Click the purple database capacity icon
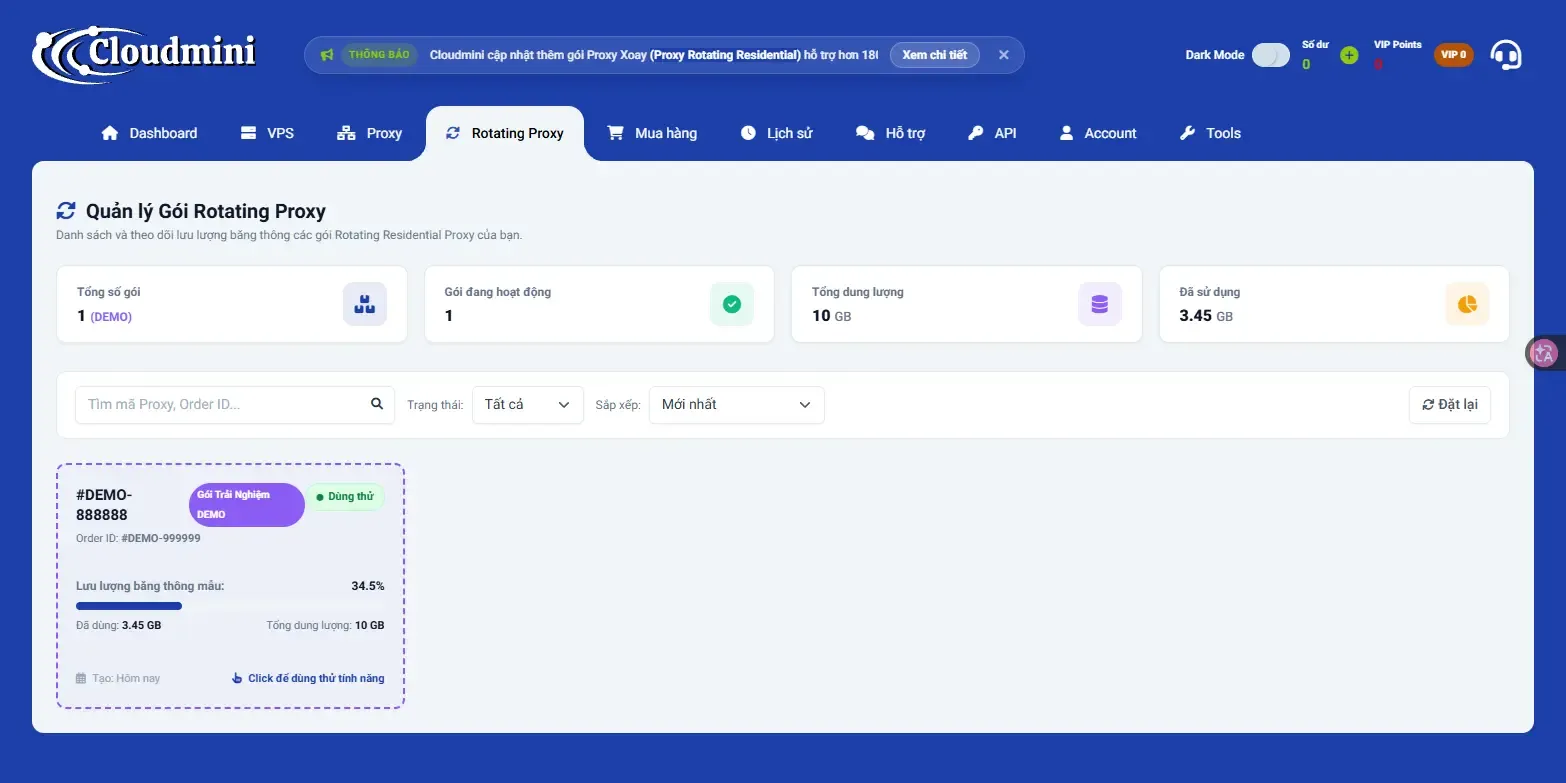The width and height of the screenshot is (1566, 783). pos(1100,304)
